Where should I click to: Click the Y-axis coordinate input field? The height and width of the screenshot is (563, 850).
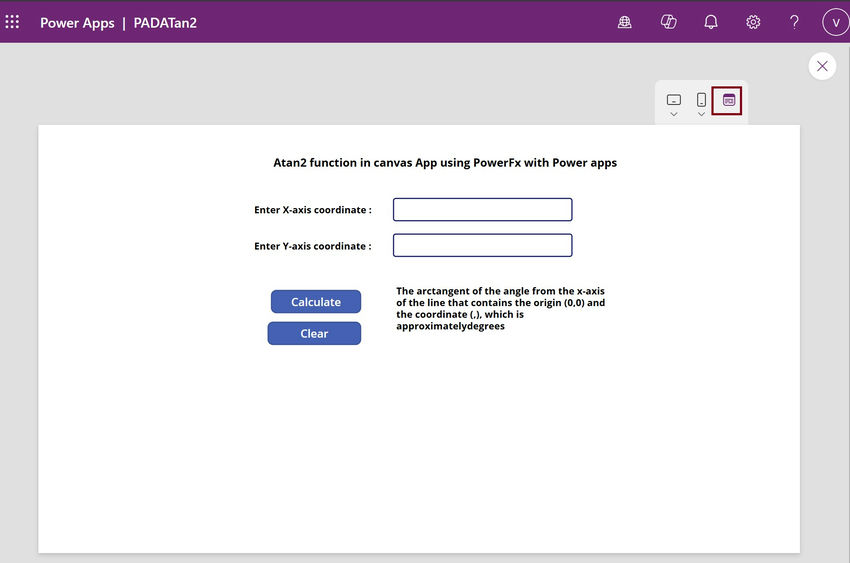coord(482,245)
